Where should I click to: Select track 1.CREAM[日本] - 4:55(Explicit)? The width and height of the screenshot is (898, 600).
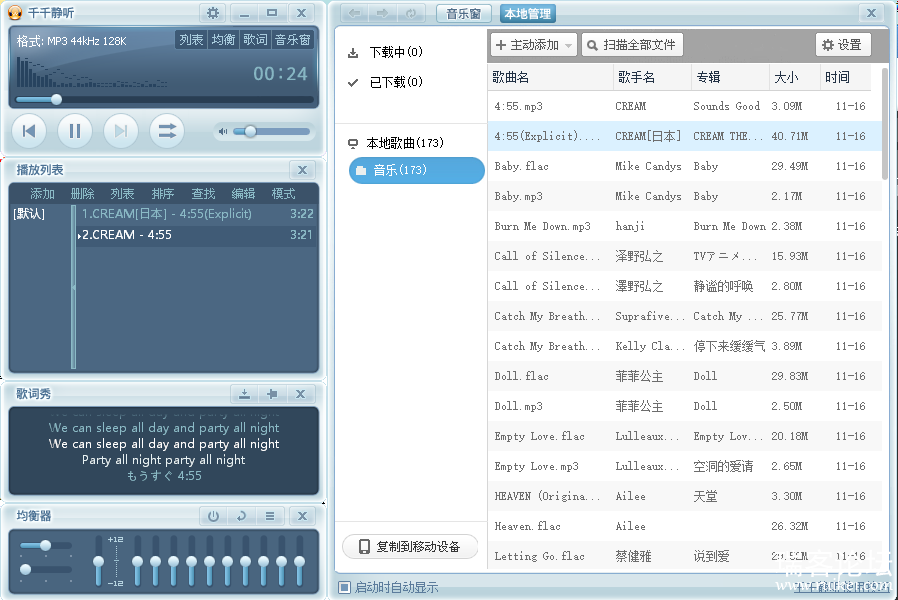coord(196,214)
